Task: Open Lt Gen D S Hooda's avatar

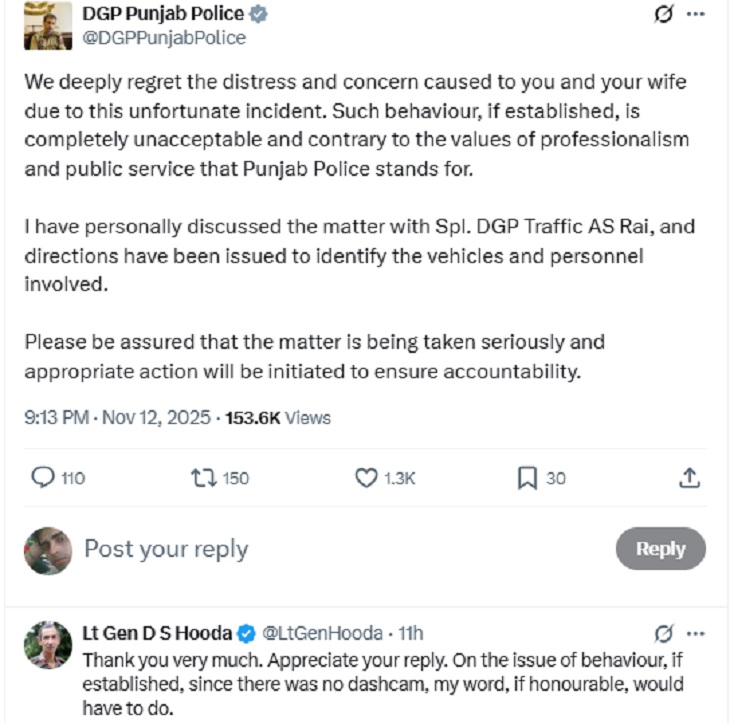Action: [x=48, y=645]
